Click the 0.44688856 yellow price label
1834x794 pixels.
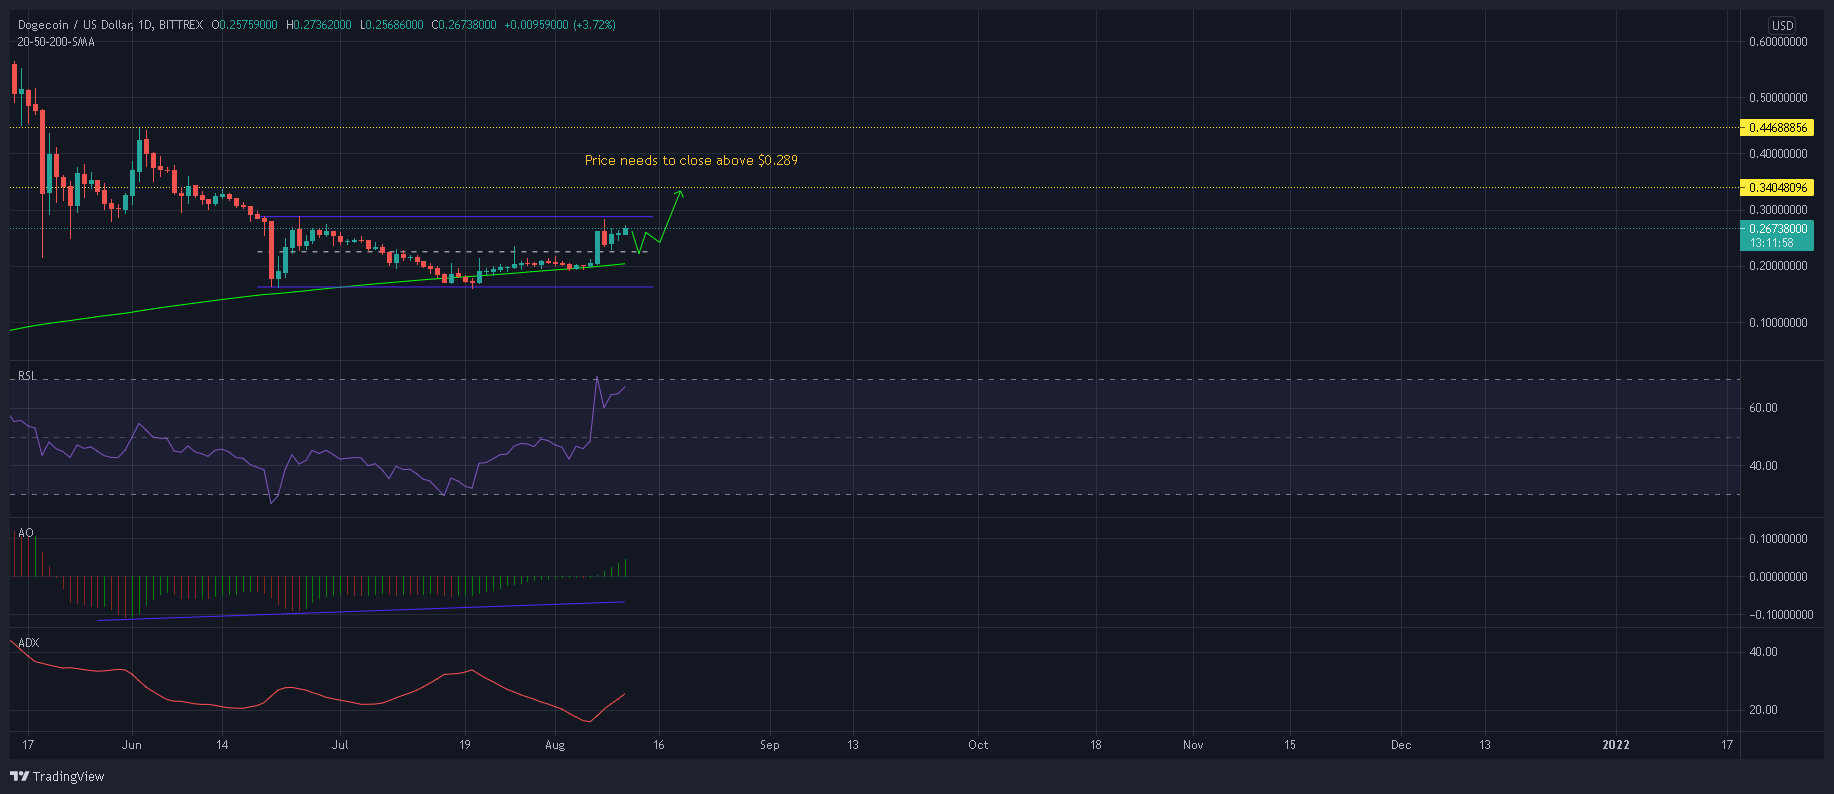[x=1778, y=128]
